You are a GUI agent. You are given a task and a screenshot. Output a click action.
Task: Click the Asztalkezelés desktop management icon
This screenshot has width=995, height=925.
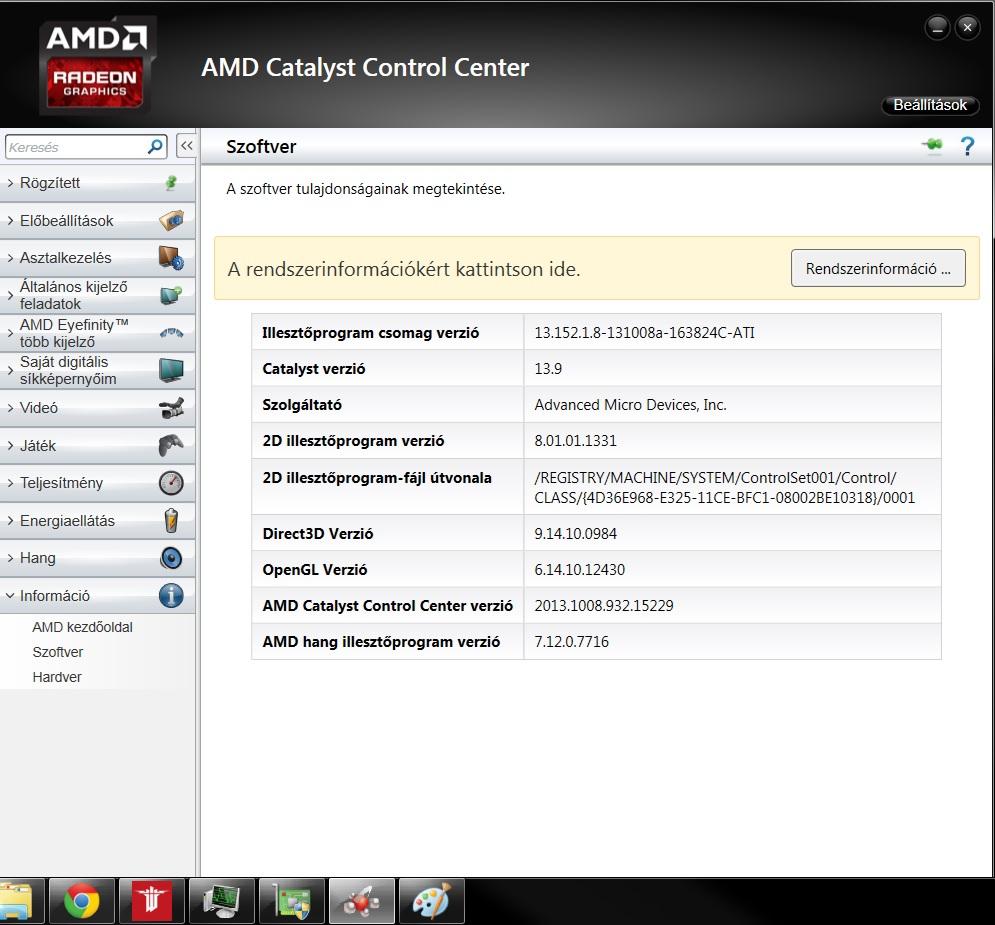pos(171,258)
